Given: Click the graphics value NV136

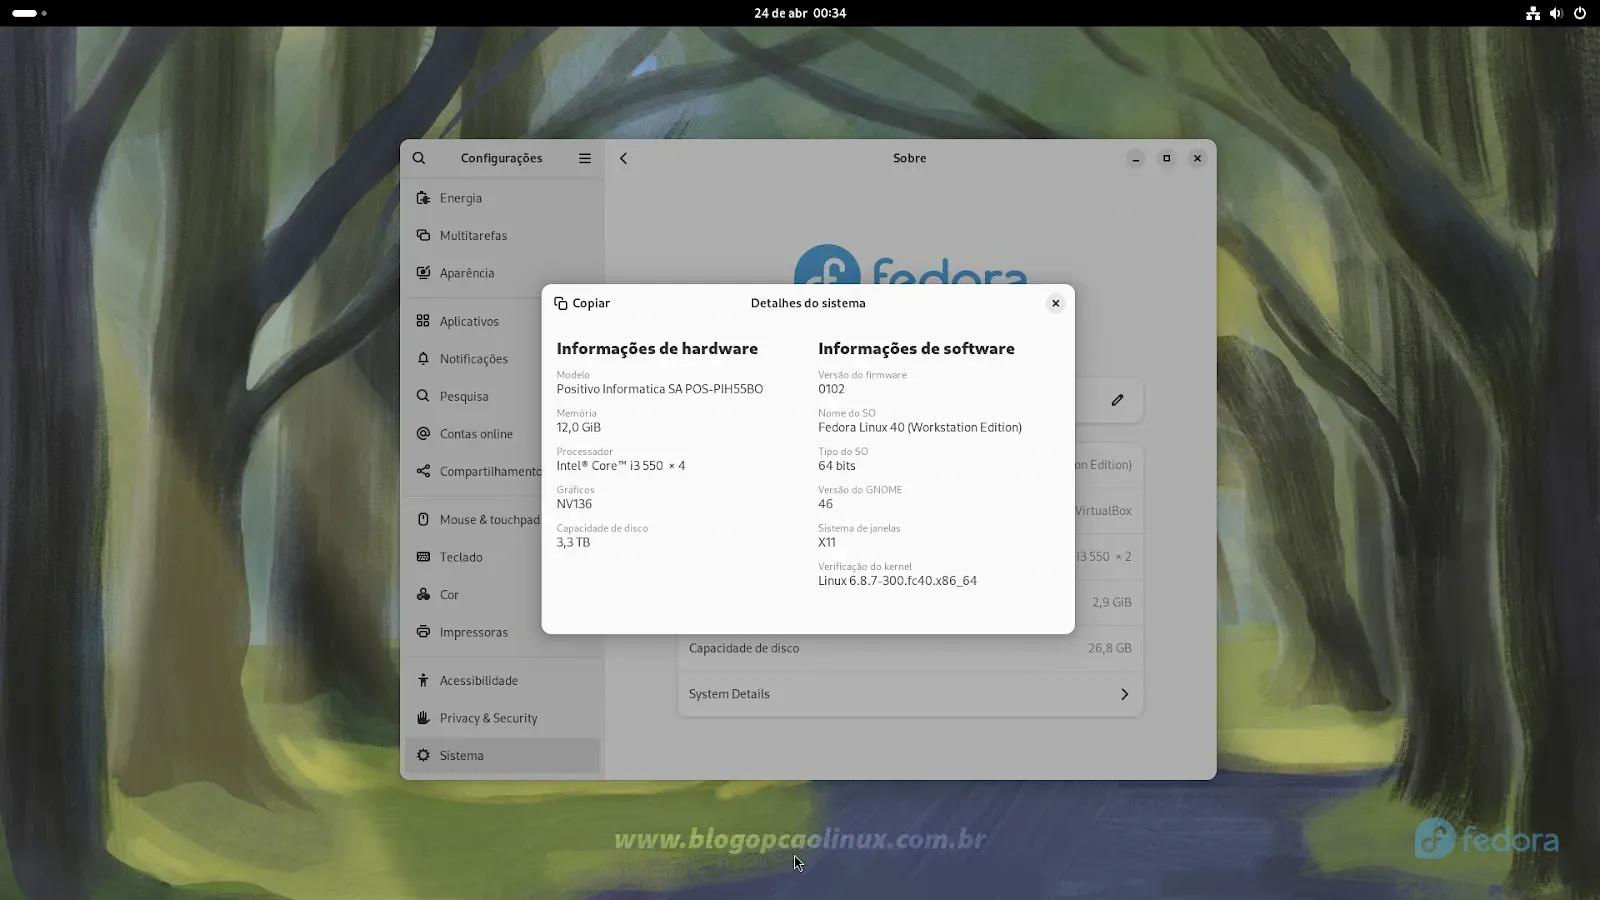Looking at the screenshot, I should click(574, 504).
